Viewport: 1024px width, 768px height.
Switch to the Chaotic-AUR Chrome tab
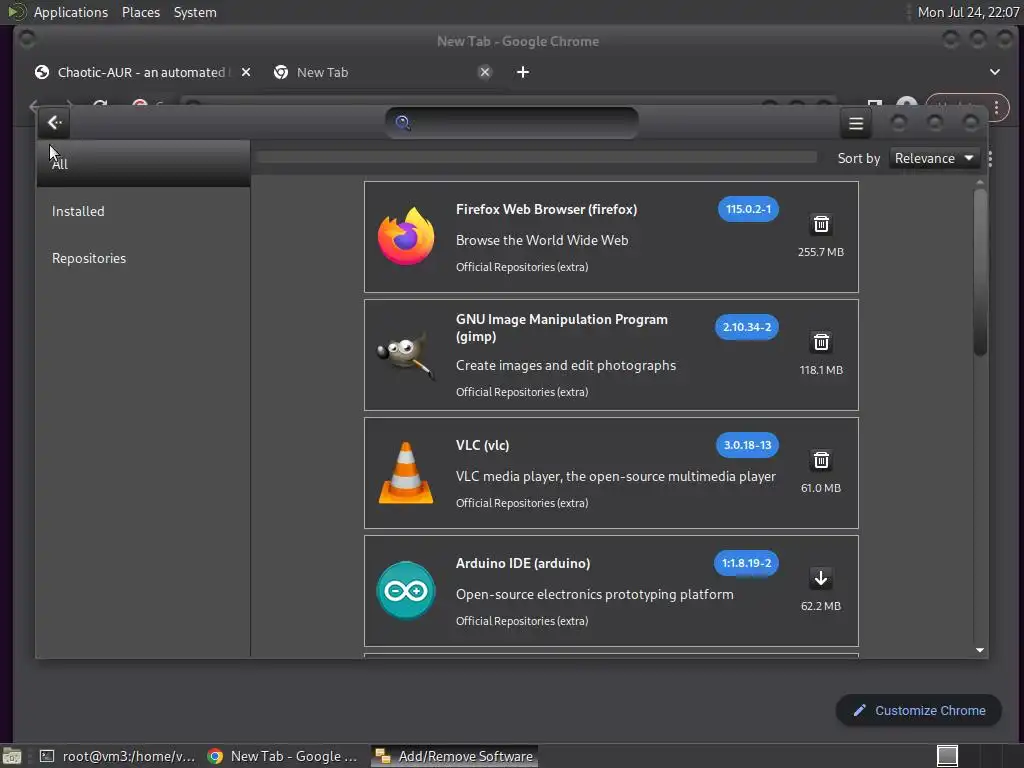click(x=142, y=72)
